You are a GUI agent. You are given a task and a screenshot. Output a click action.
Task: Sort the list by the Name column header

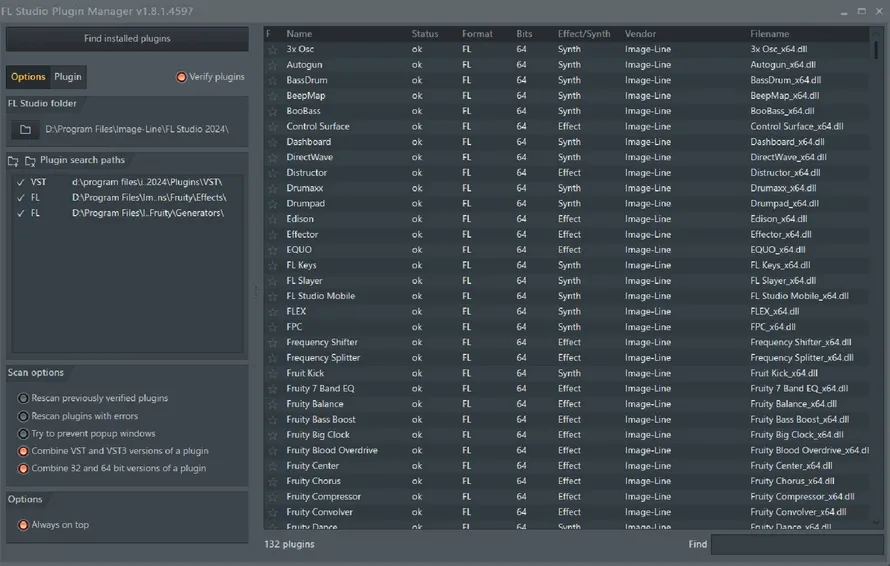[x=299, y=34]
